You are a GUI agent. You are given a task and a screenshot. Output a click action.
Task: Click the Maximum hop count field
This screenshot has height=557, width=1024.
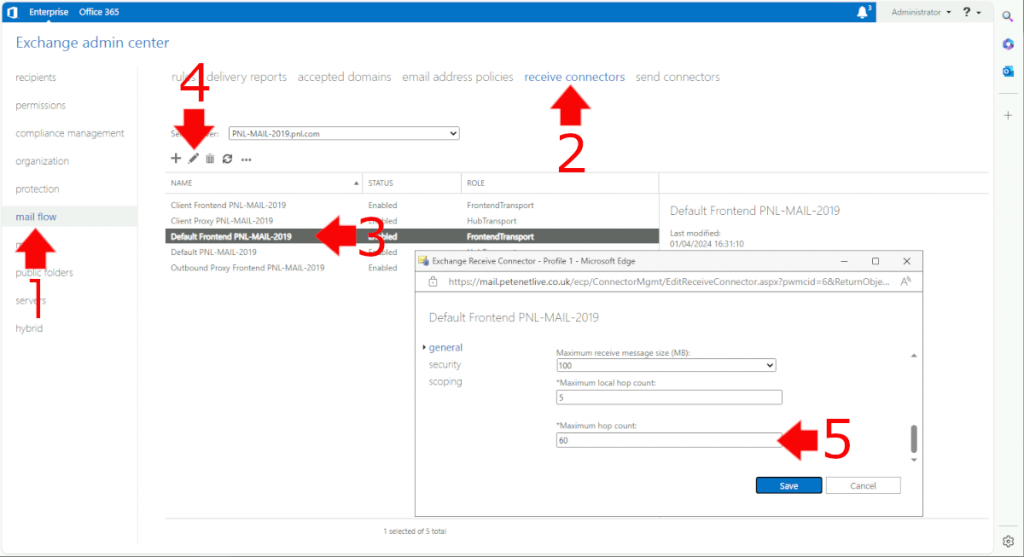pyautogui.click(x=668, y=440)
